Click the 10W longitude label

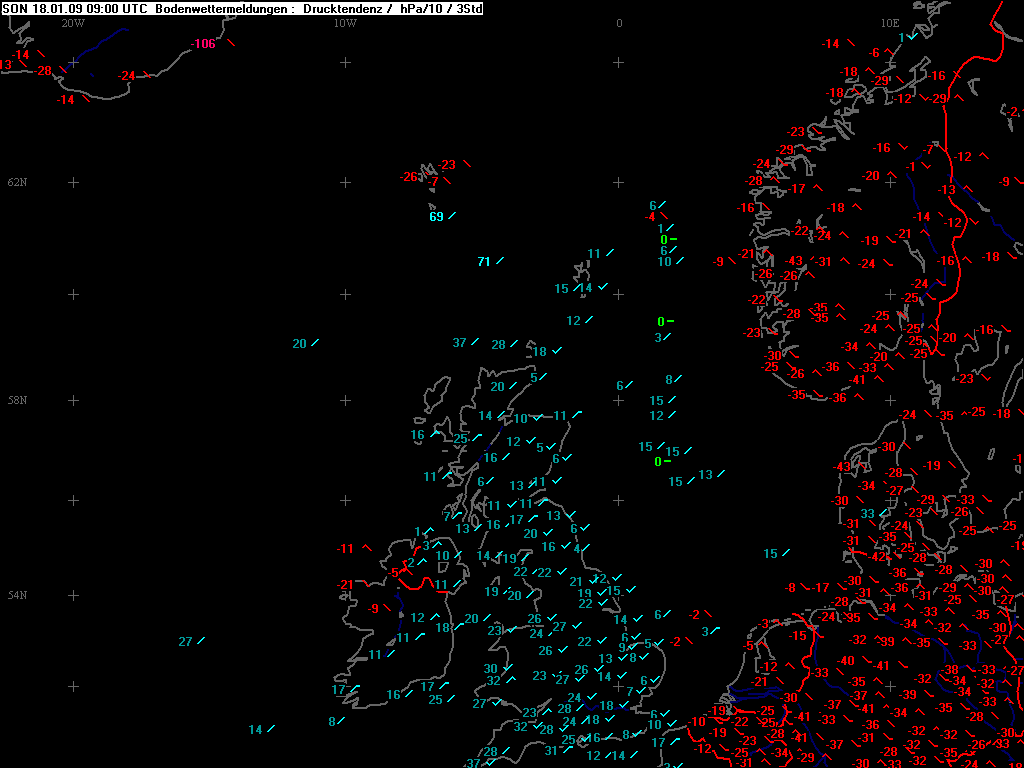(345, 23)
